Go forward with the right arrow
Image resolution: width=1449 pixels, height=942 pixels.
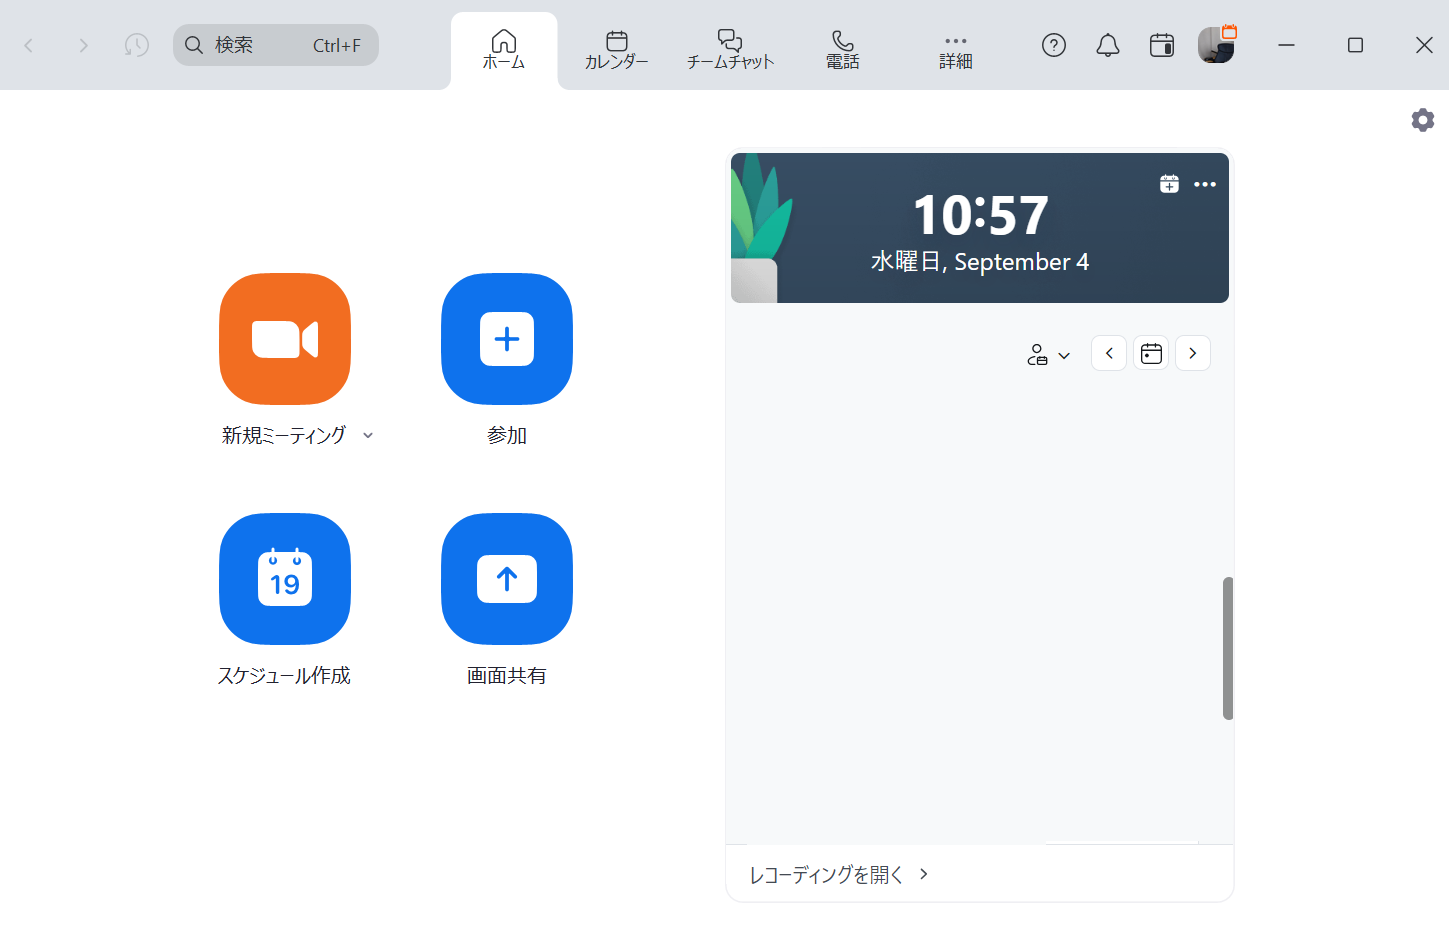83,45
